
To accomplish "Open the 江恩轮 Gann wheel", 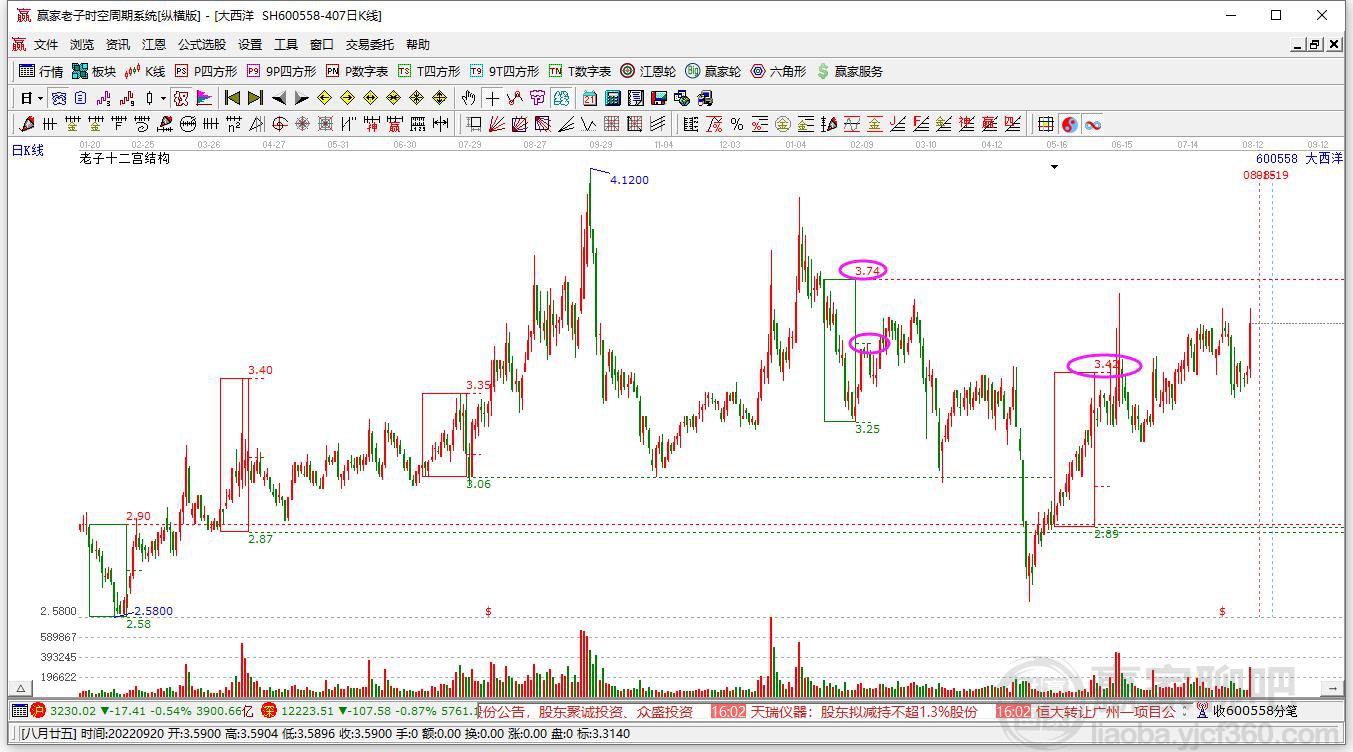I will coord(648,71).
